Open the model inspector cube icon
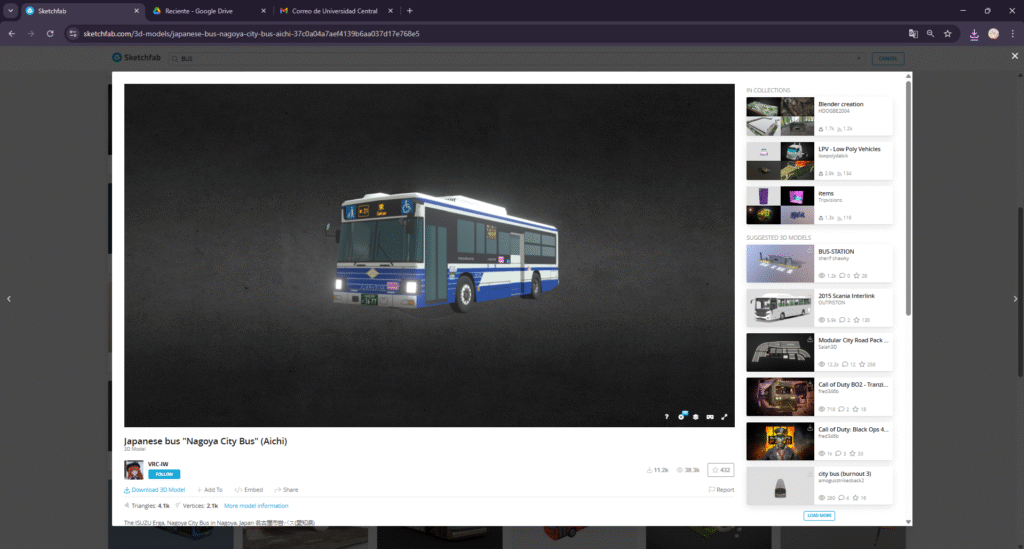The width and height of the screenshot is (1024, 549). [x=695, y=416]
